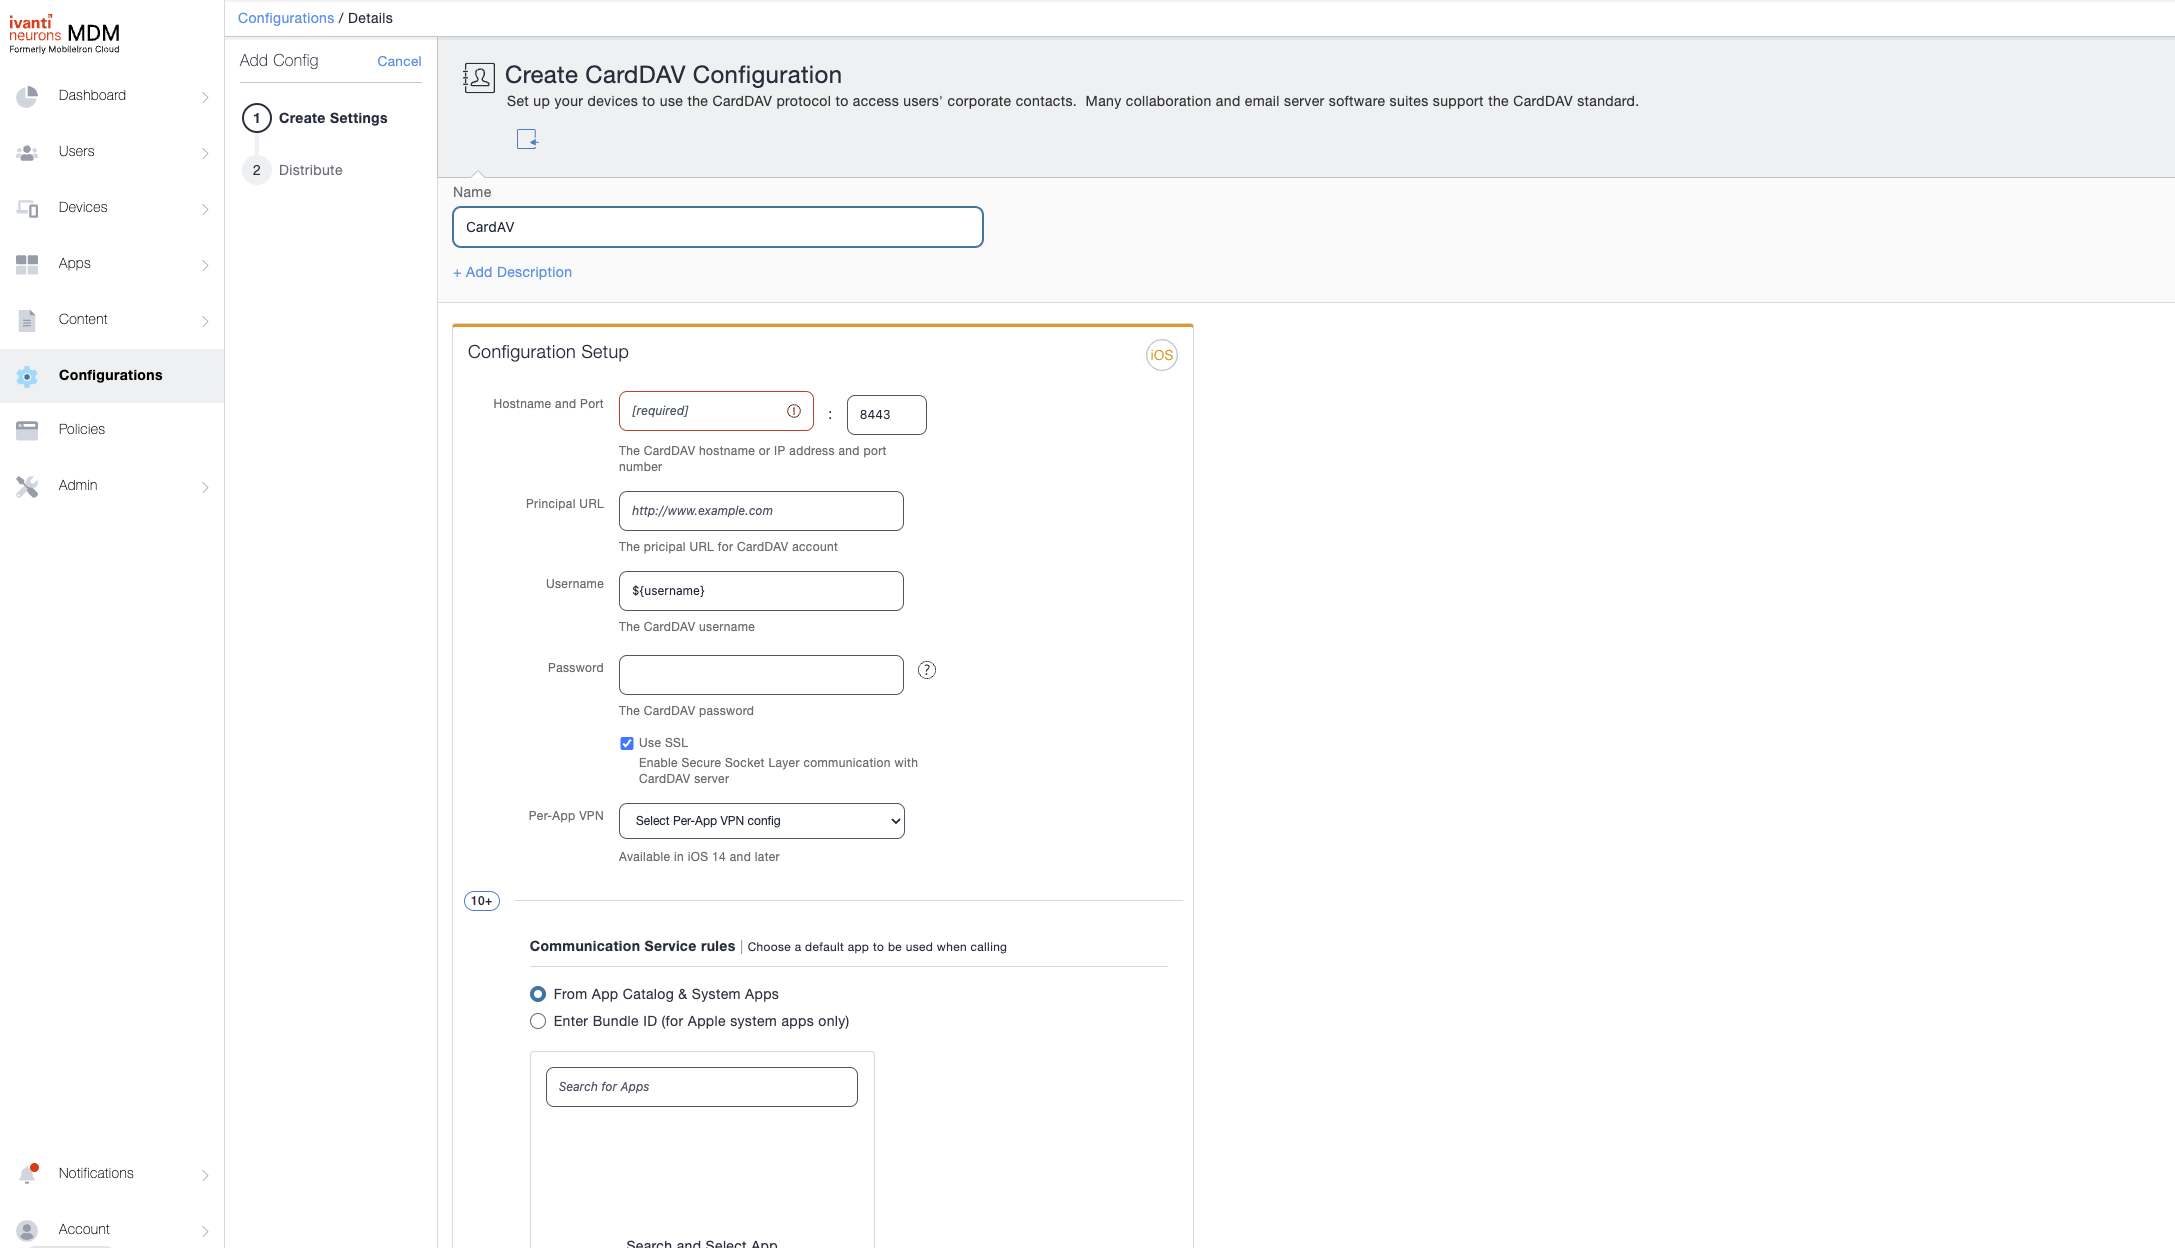Choose From App Catalog & System Apps
The image size is (2175, 1248).
click(538, 994)
